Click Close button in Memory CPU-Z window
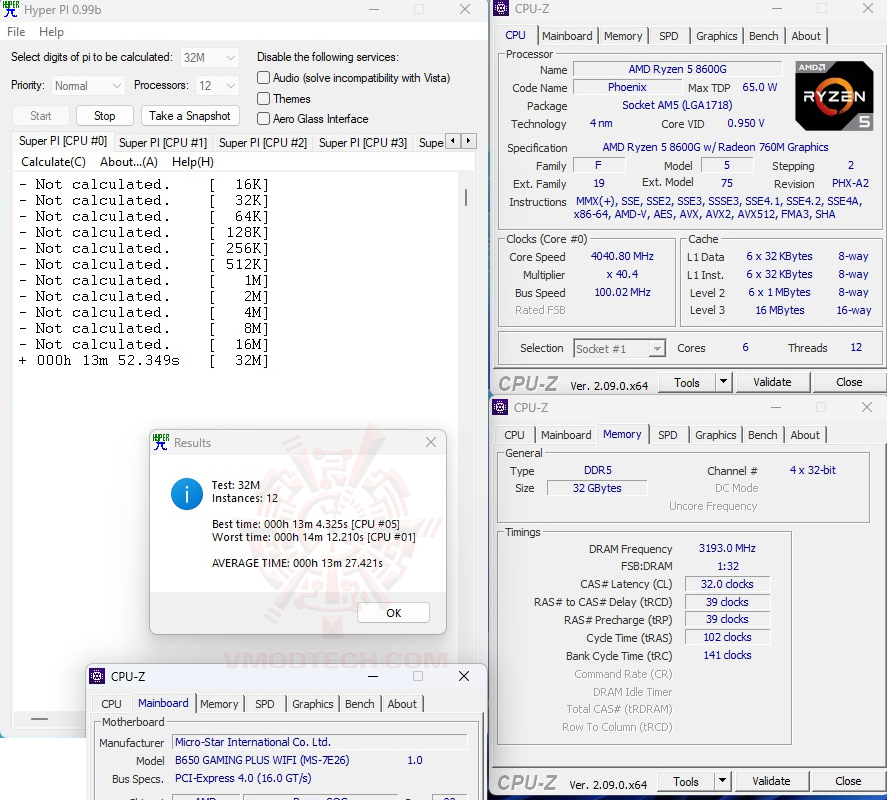 (848, 781)
